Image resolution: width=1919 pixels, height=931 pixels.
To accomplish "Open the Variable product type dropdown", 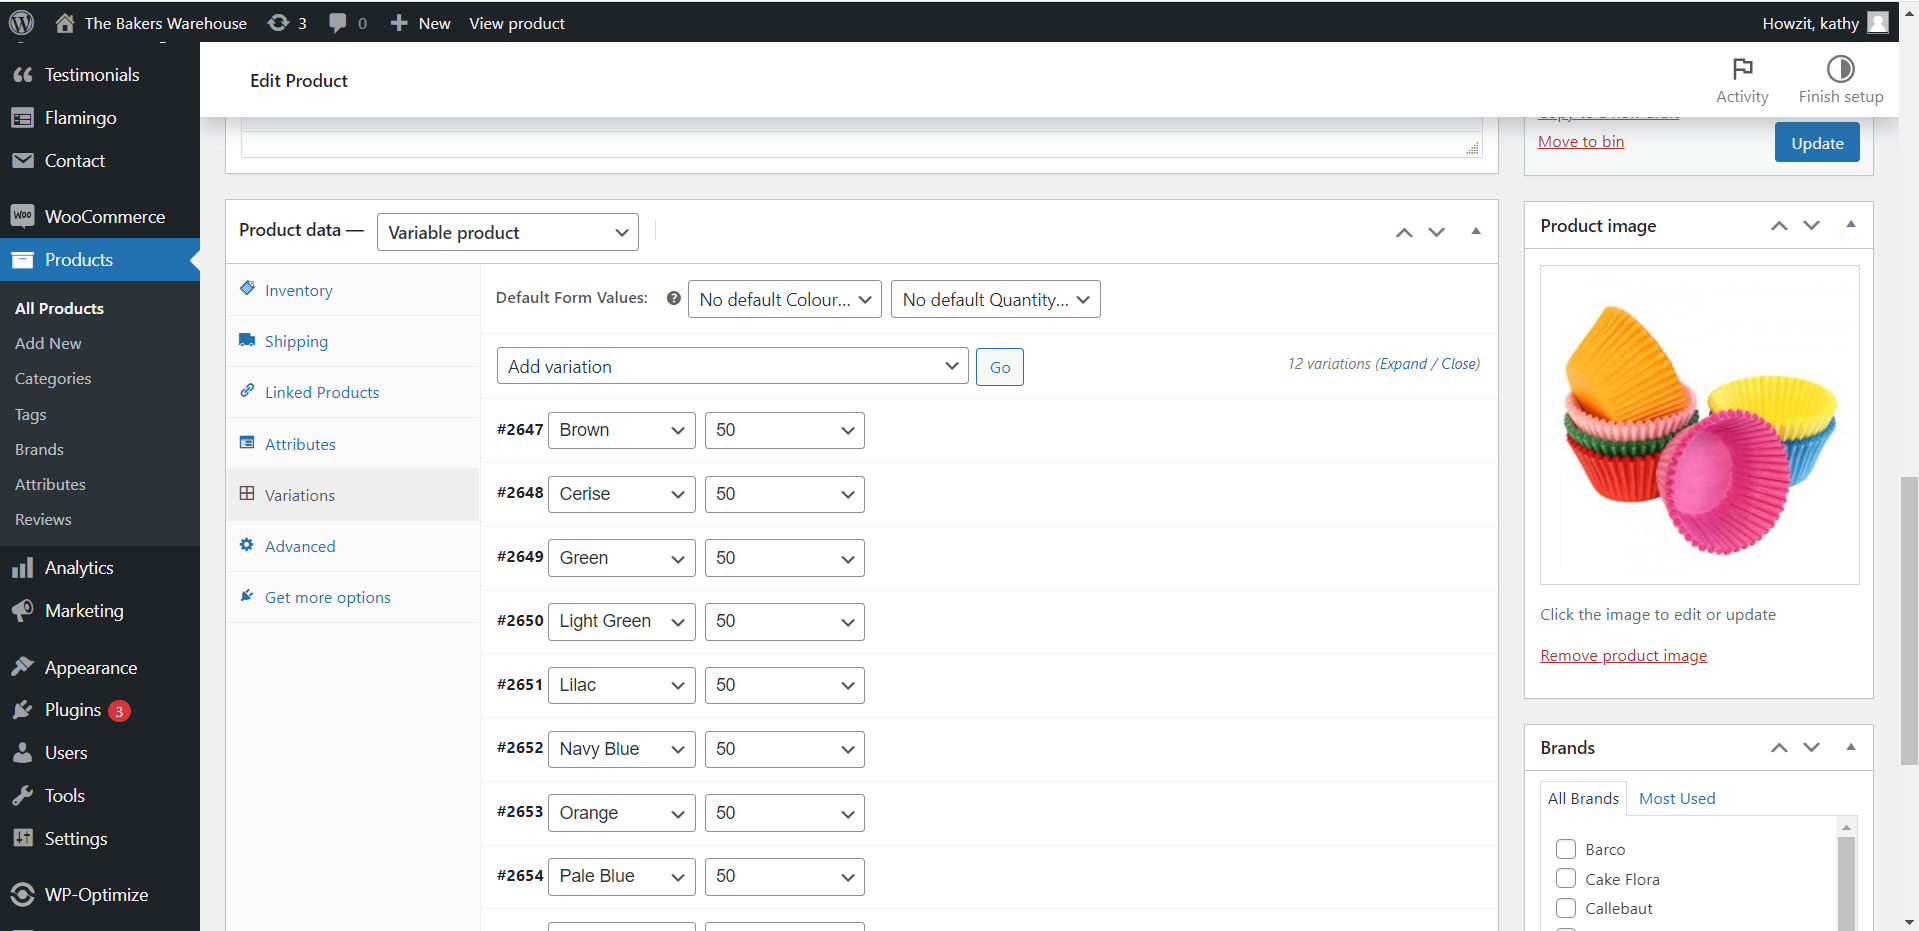I will tap(507, 232).
